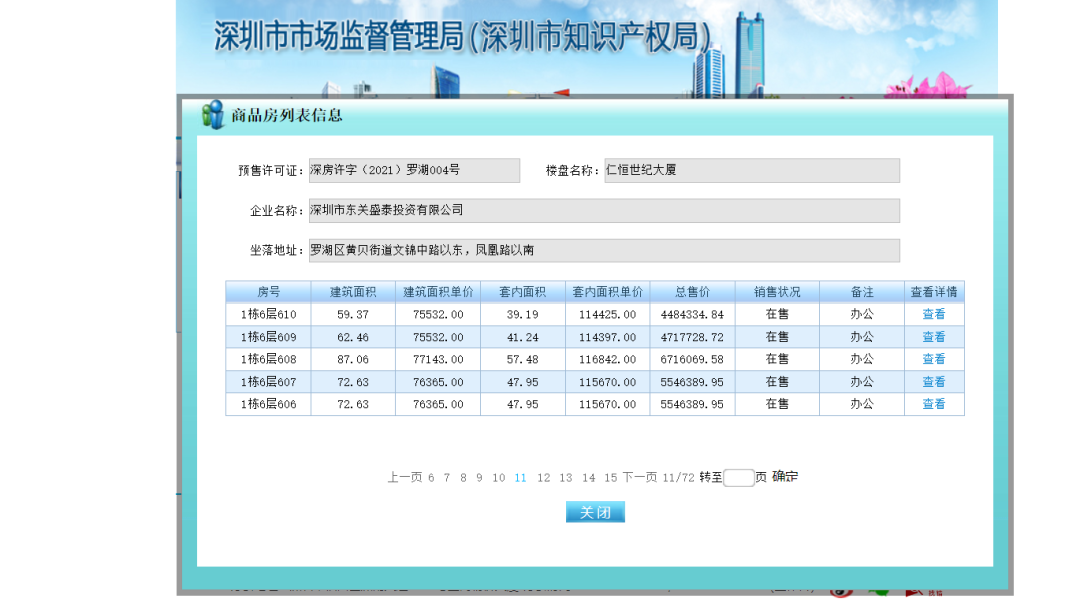Jump to page 9

pos(479,478)
